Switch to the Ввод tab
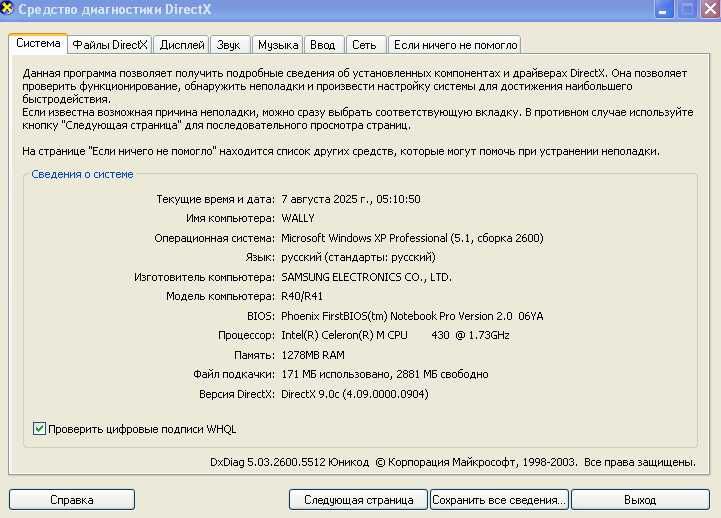Screen dimensions: 721x518 [322, 45]
